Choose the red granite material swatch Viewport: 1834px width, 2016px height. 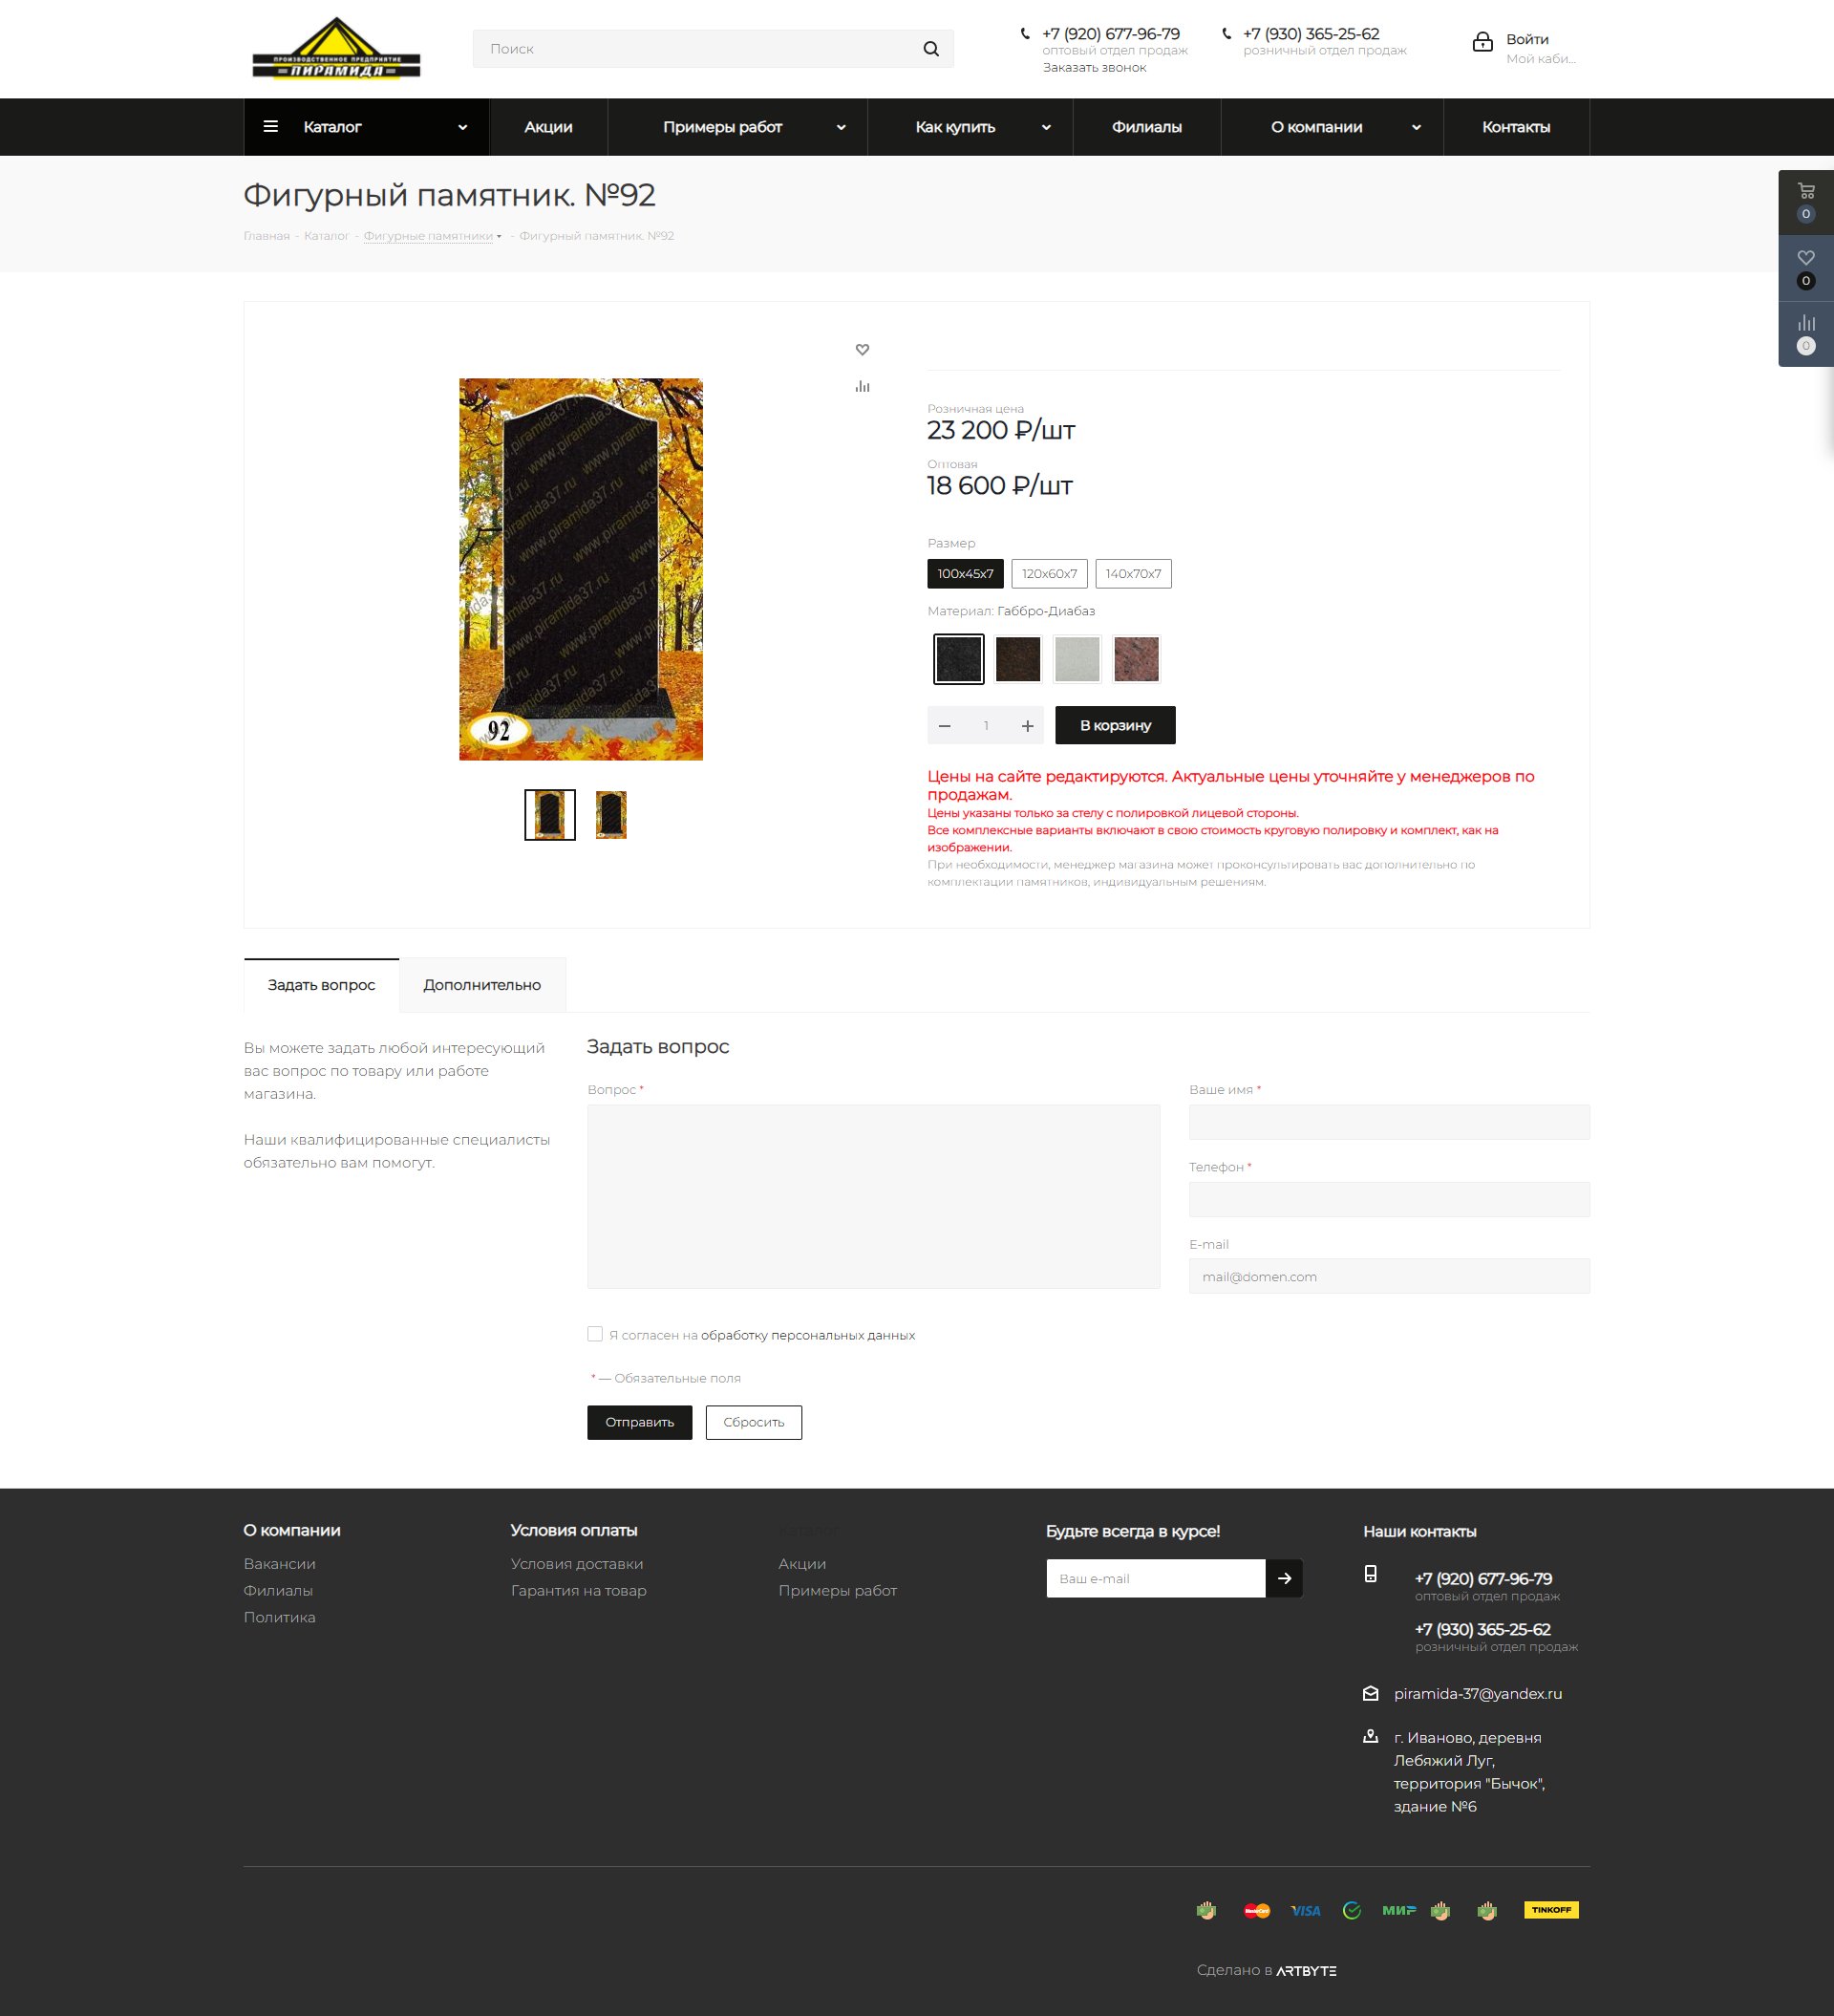pyautogui.click(x=1136, y=659)
